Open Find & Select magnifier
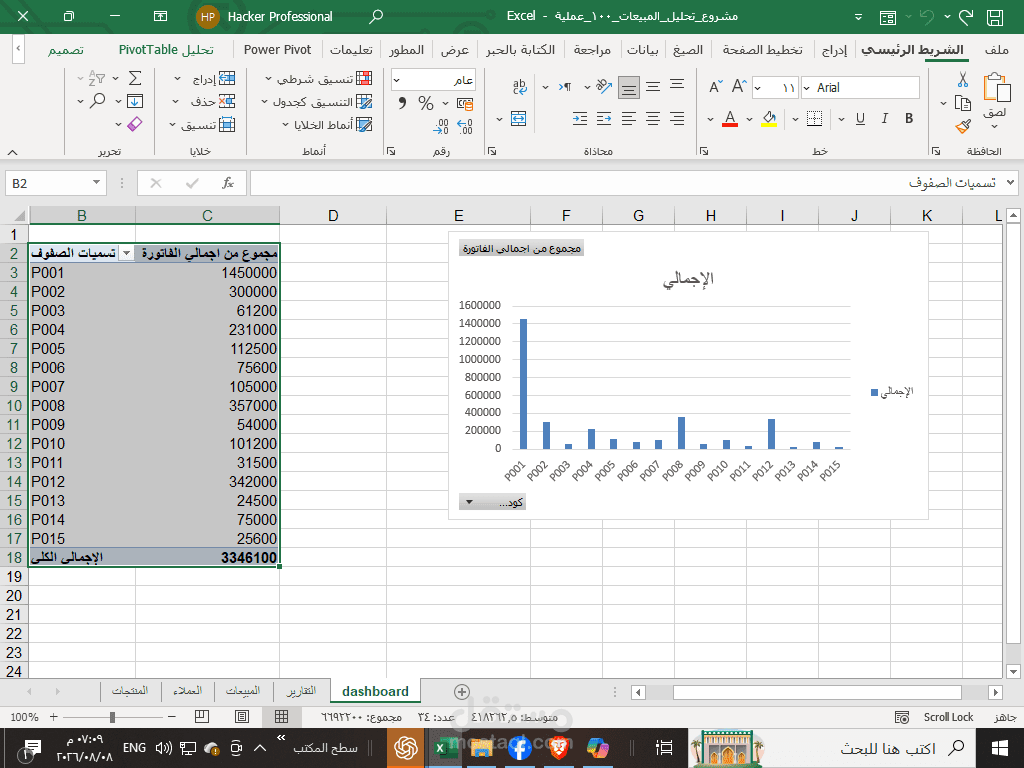The image size is (1024, 768). coord(98,101)
